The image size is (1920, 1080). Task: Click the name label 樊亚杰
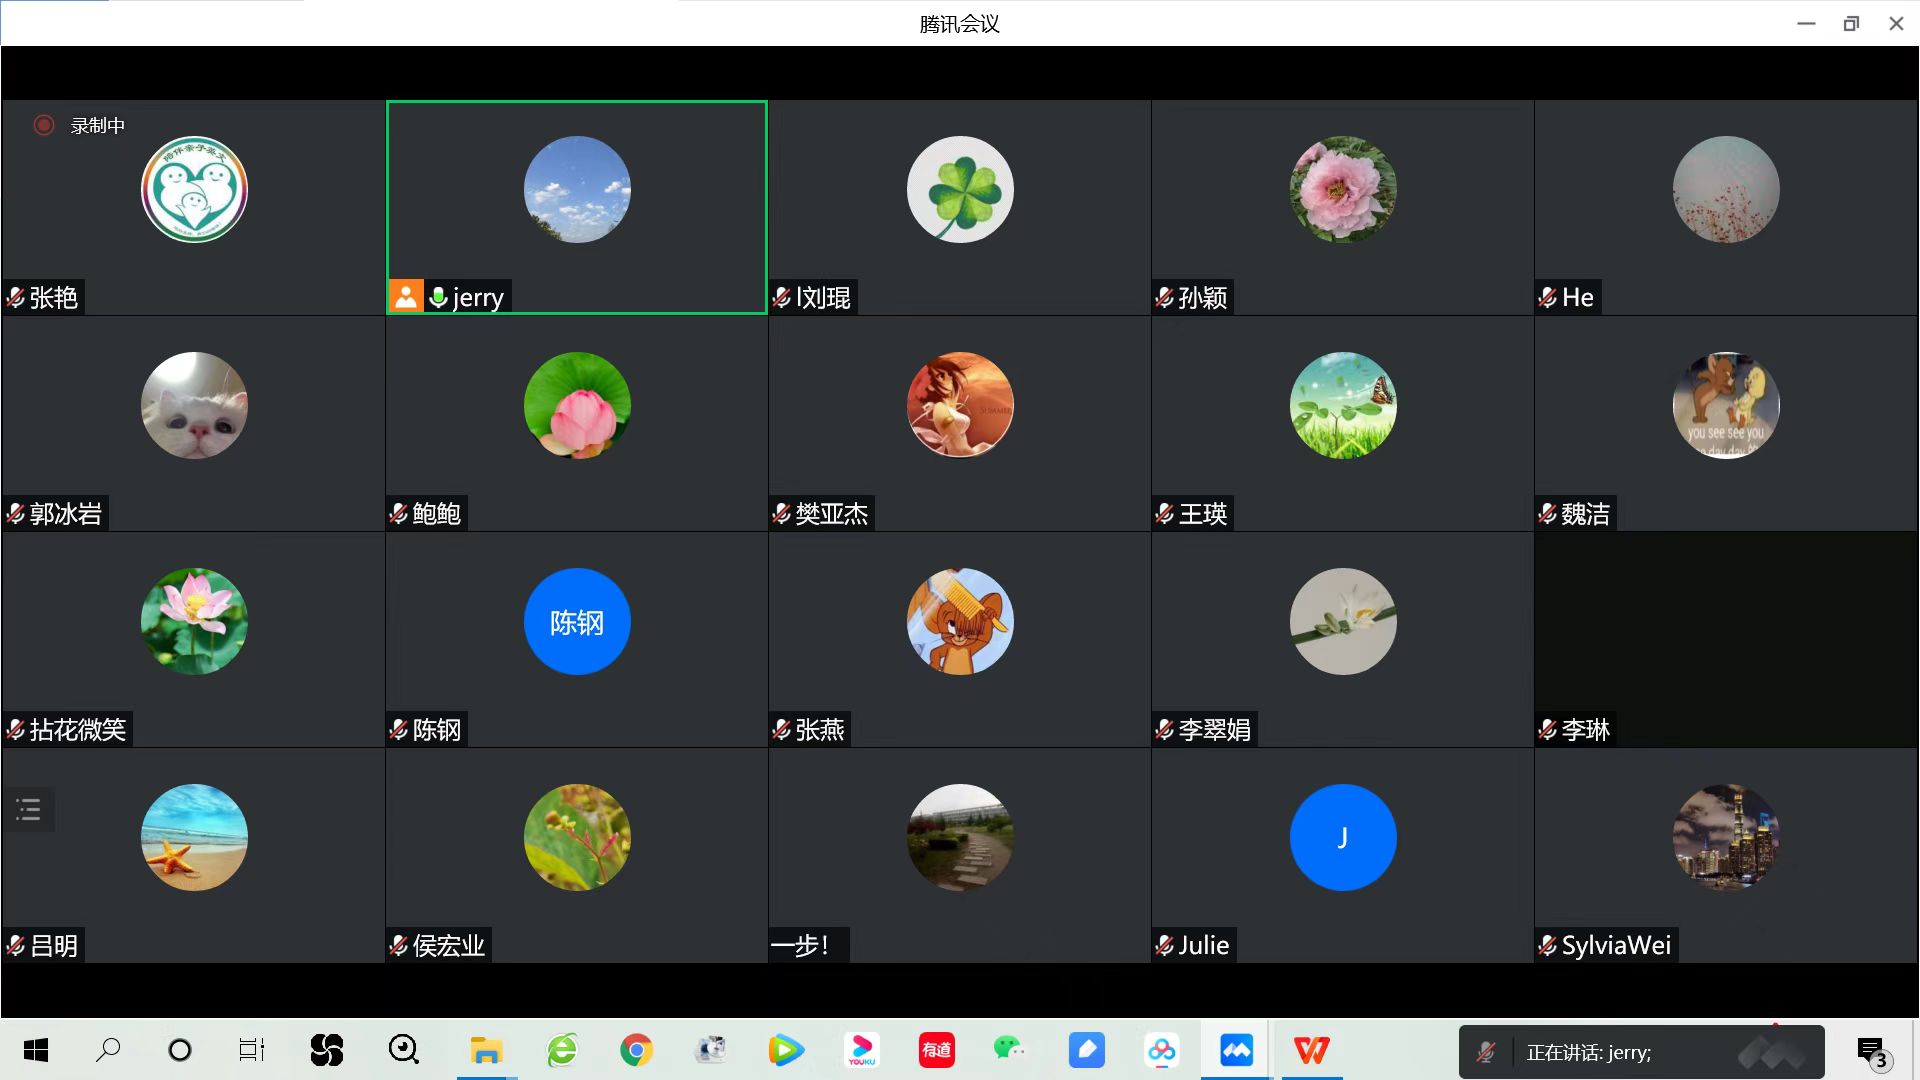click(832, 514)
